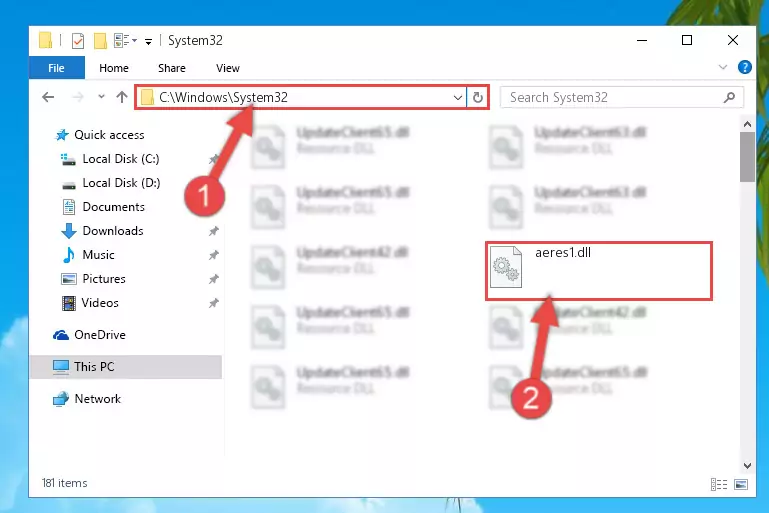This screenshot has width=769, height=513.
Task: Maximize the System32 window
Action: click(687, 40)
